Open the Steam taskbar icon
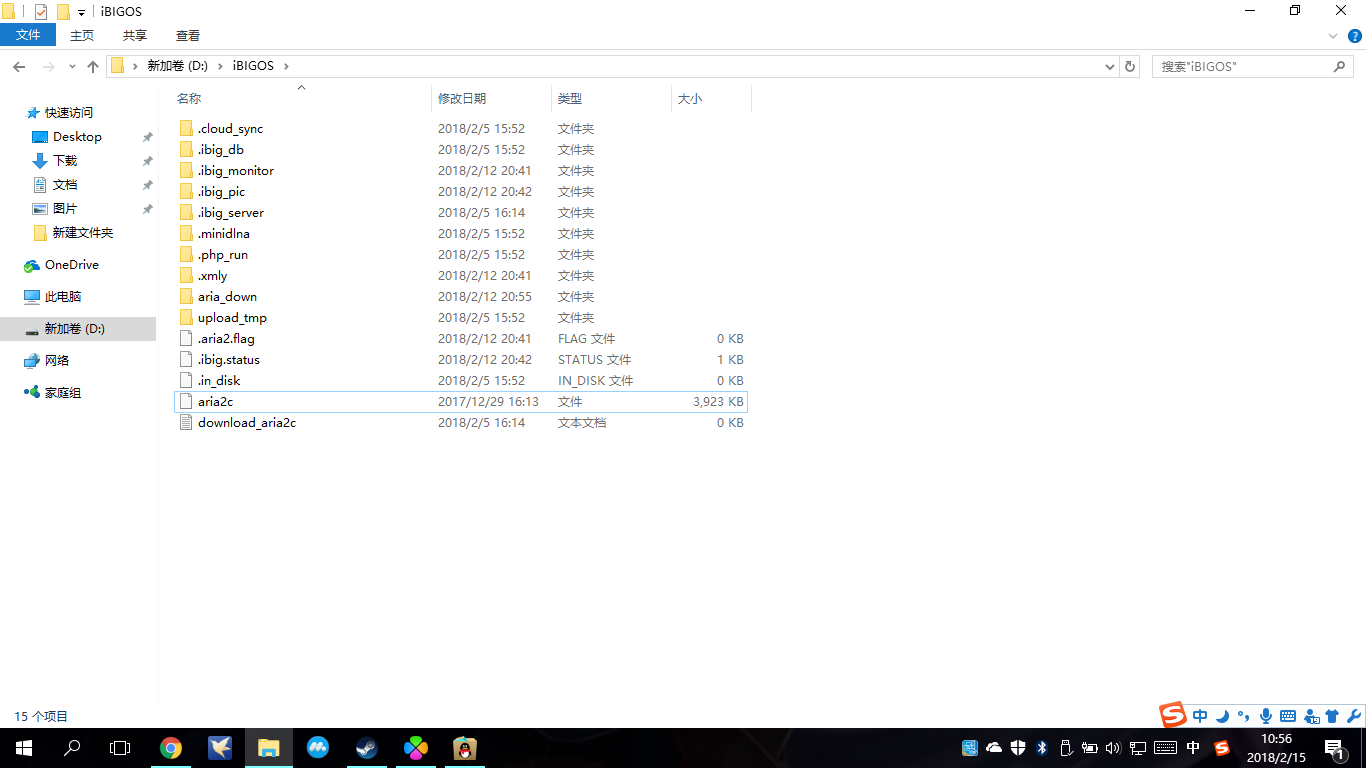The height and width of the screenshot is (768, 1366). 366,748
